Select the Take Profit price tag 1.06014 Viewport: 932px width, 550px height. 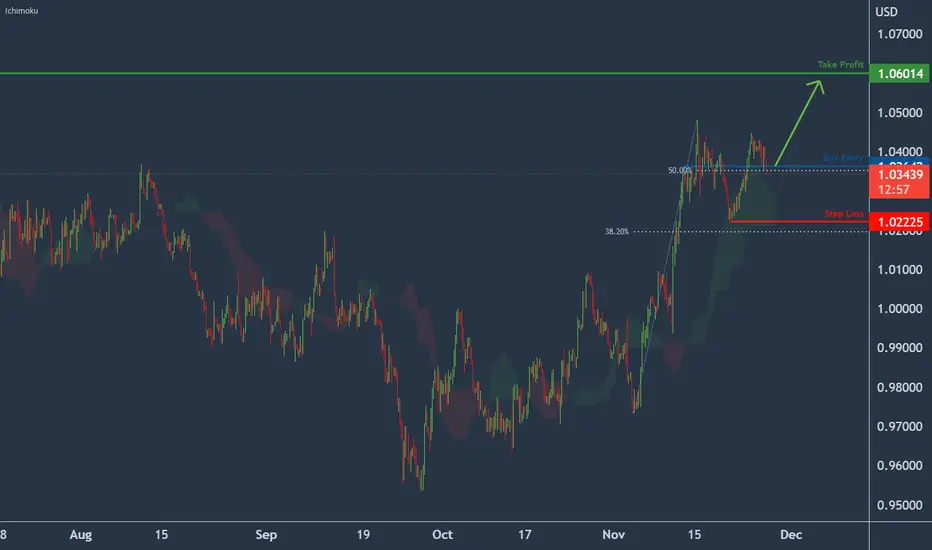pyautogui.click(x=900, y=74)
